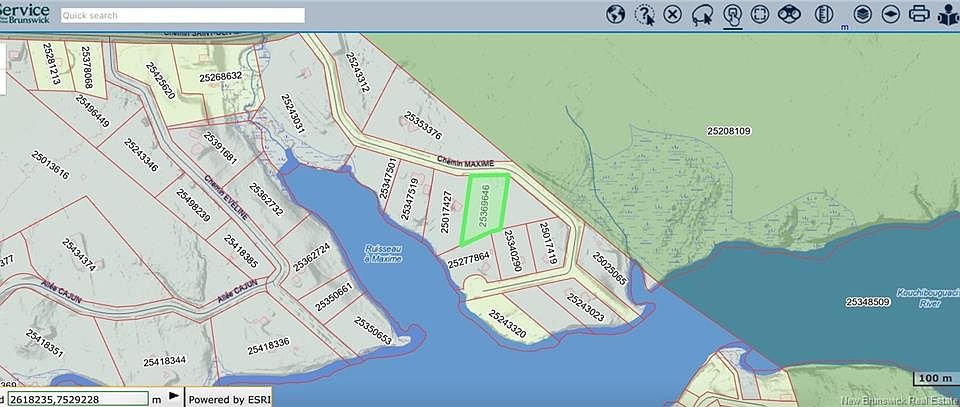Open the binoculars search tool
The image size is (960, 407).
coord(790,14)
